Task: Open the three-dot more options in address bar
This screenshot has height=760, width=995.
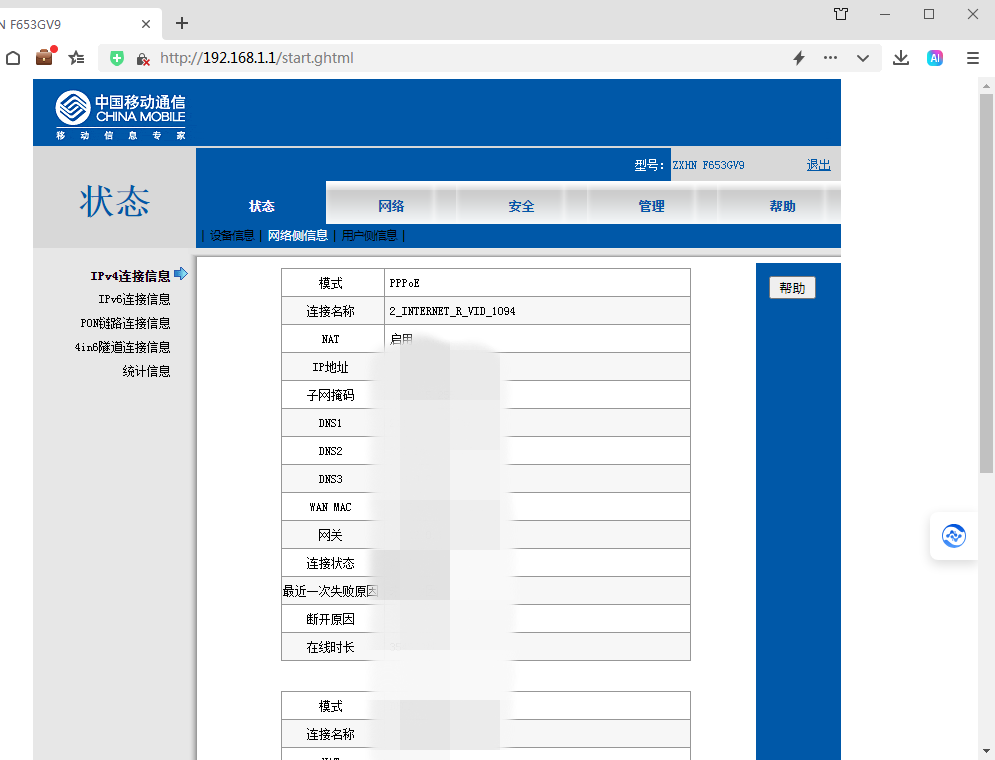Action: coord(830,58)
